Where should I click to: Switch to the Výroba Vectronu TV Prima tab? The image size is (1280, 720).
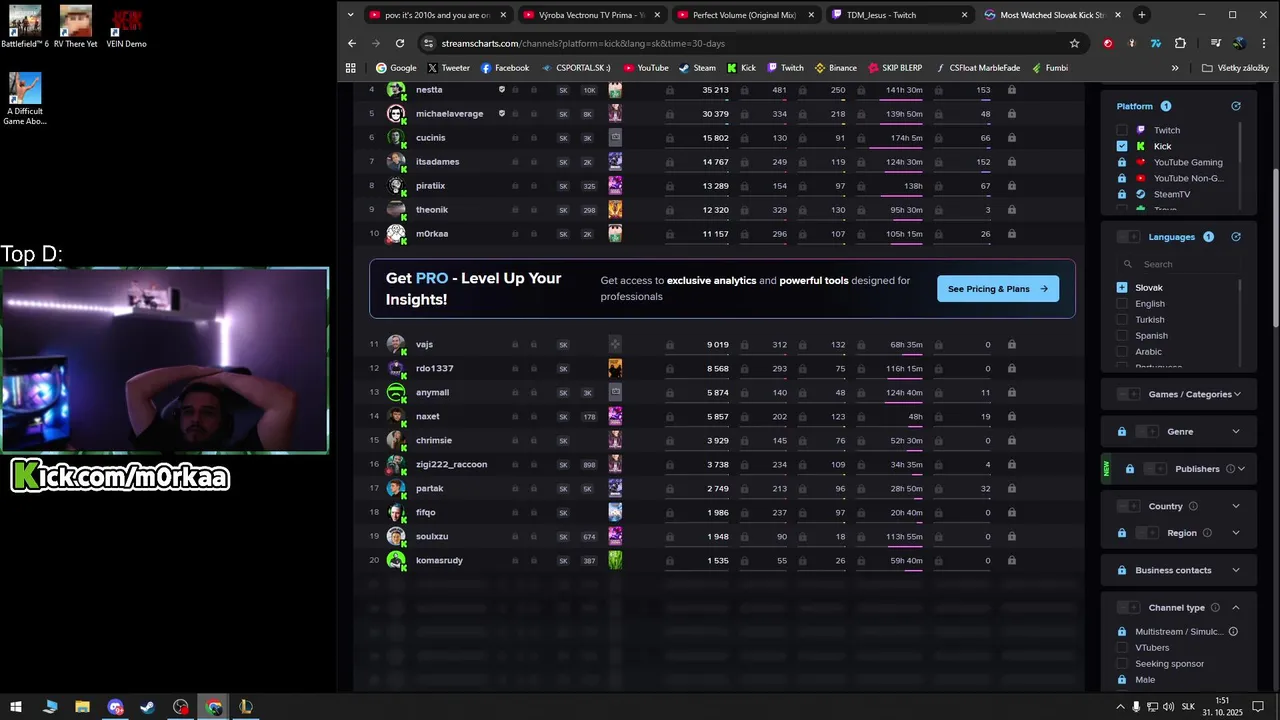(590, 15)
